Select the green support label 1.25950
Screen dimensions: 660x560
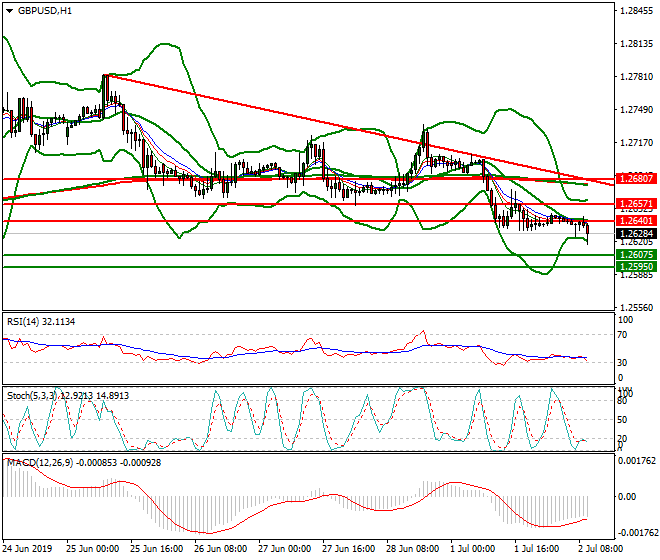(x=636, y=267)
